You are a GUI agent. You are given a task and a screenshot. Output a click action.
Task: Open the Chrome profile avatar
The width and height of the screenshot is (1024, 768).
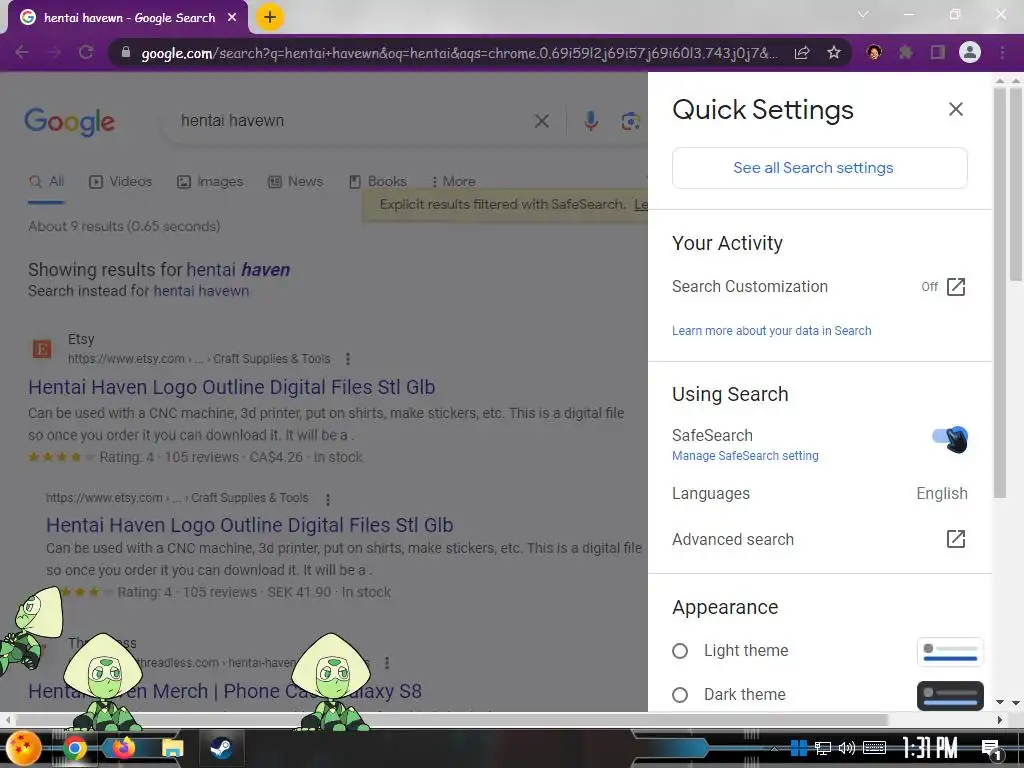coord(970,52)
